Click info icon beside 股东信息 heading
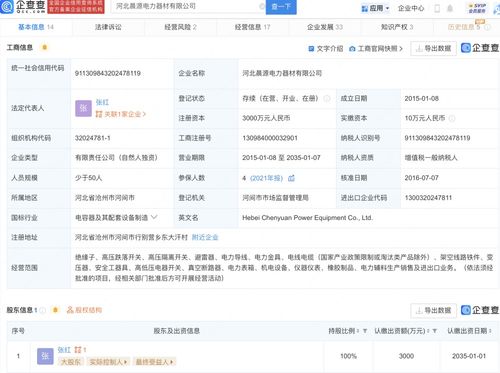The width and height of the screenshot is (500, 373). (42, 310)
